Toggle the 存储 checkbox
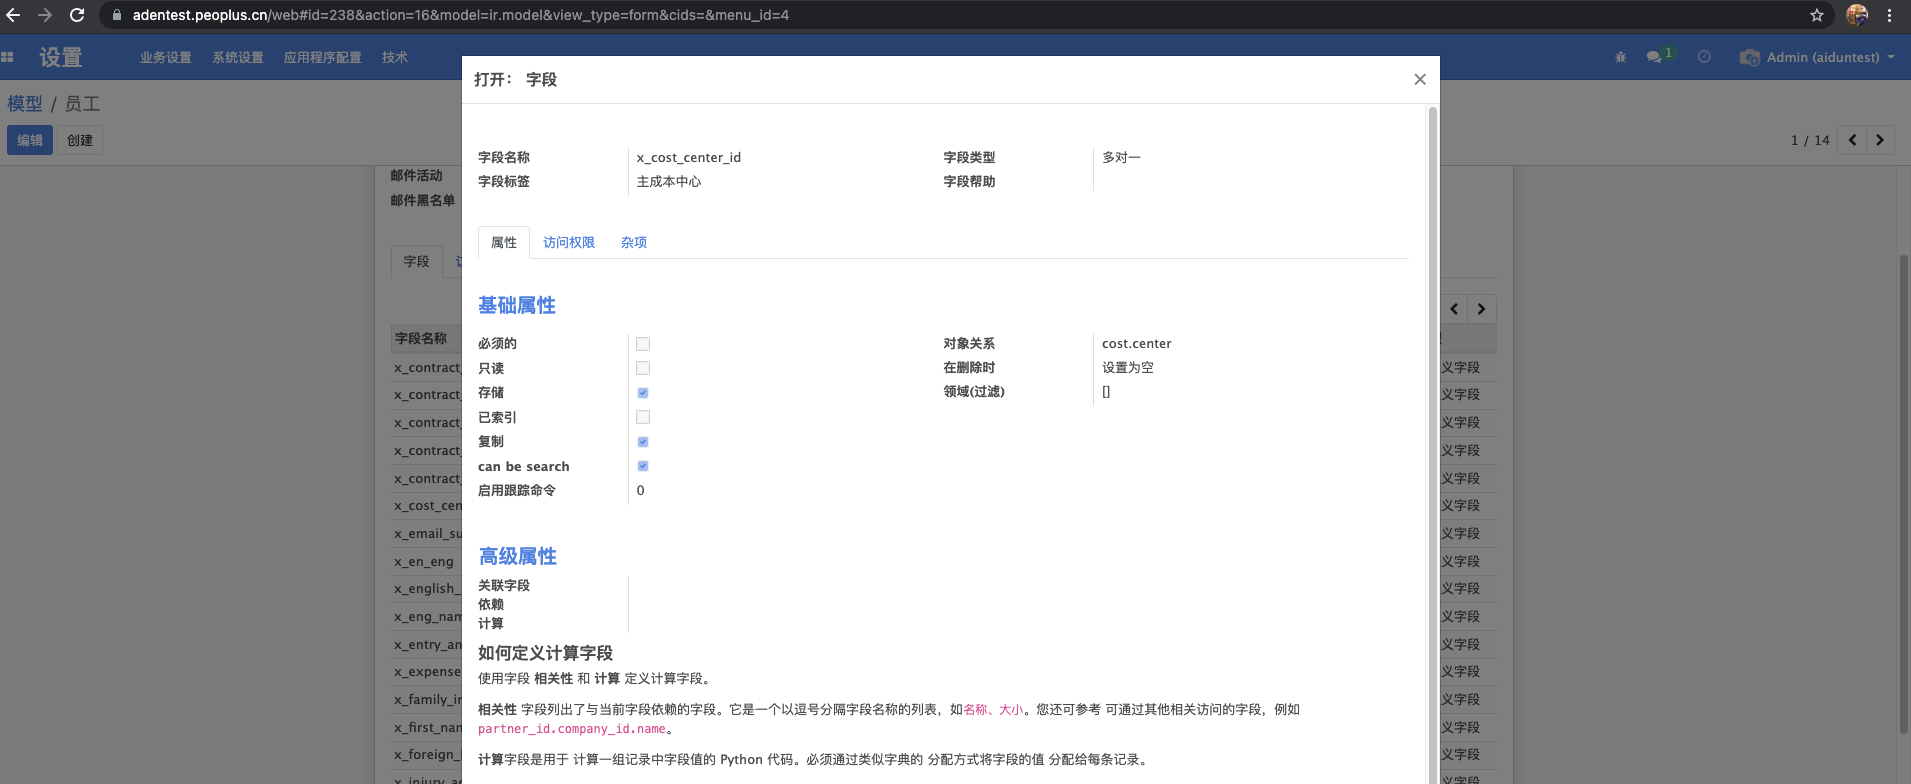Viewport: 1911px width, 784px height. (643, 393)
